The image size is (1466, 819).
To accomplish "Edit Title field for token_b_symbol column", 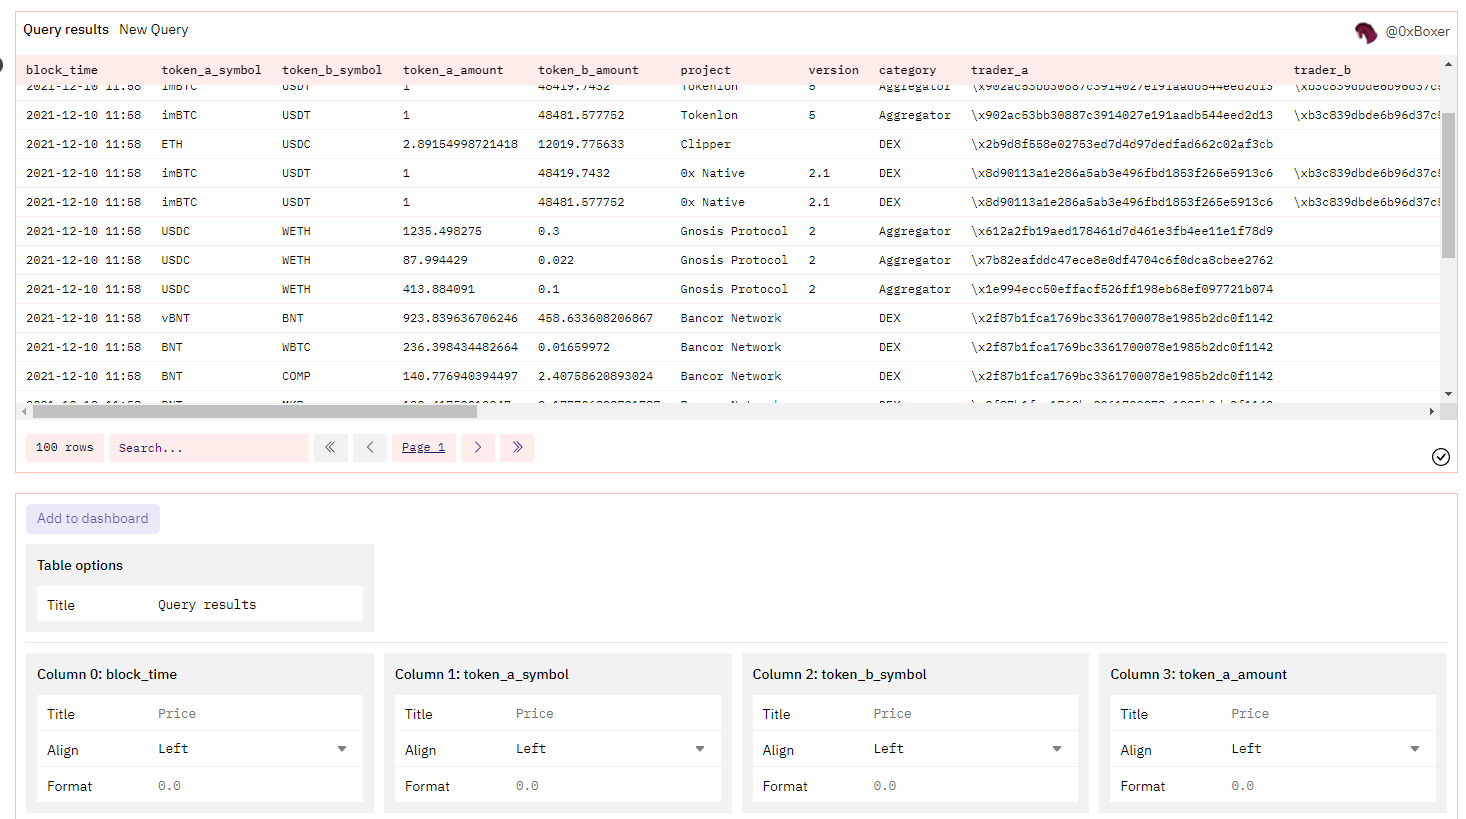I will click(x=971, y=714).
